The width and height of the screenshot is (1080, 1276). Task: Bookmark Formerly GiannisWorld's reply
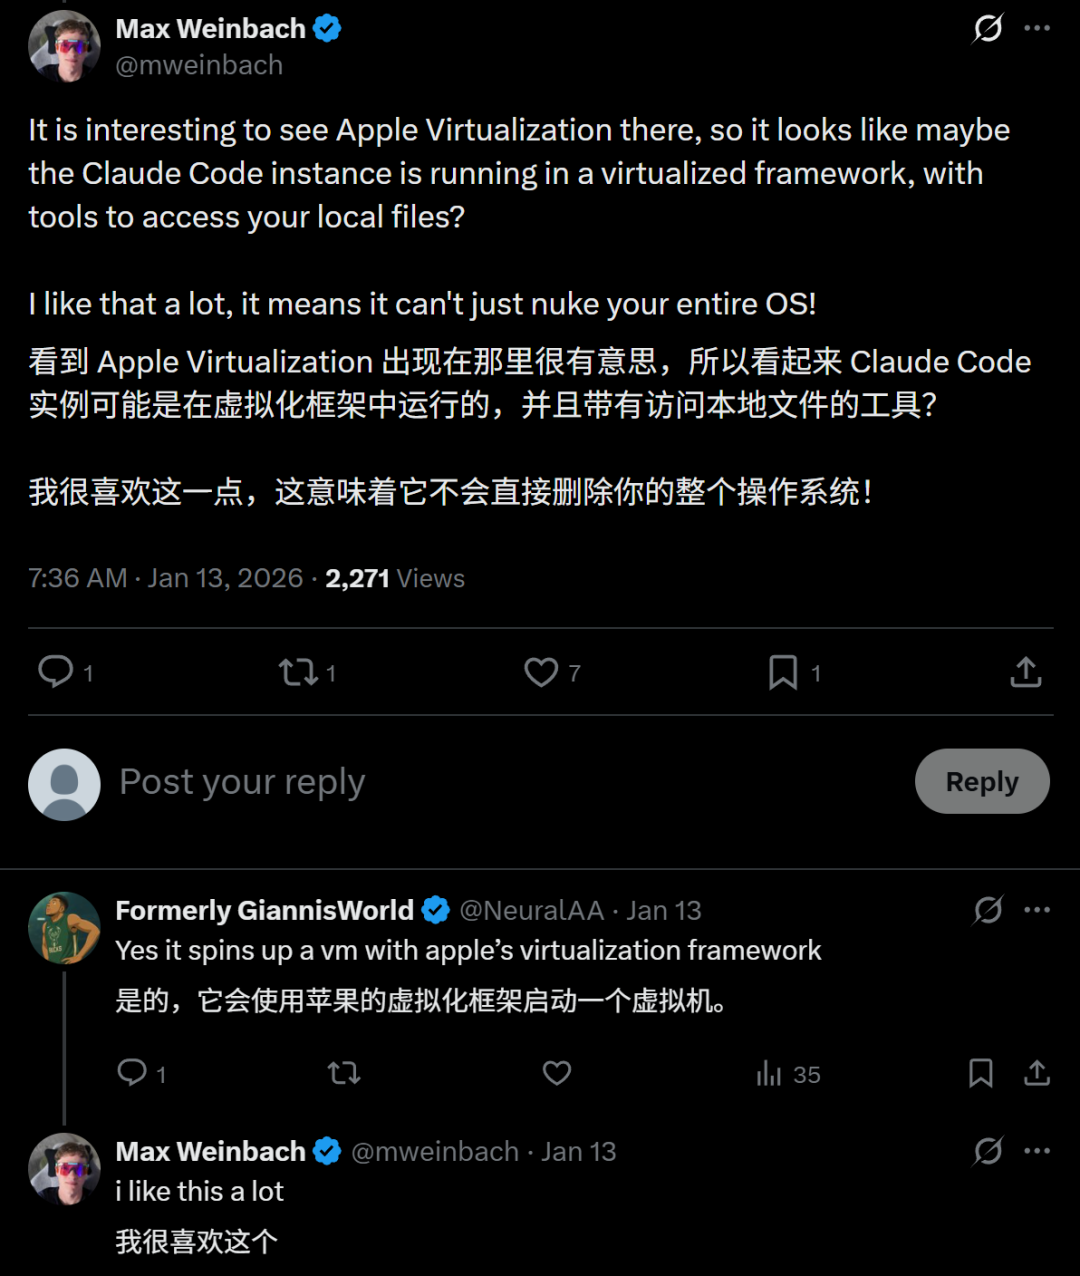[981, 1073]
